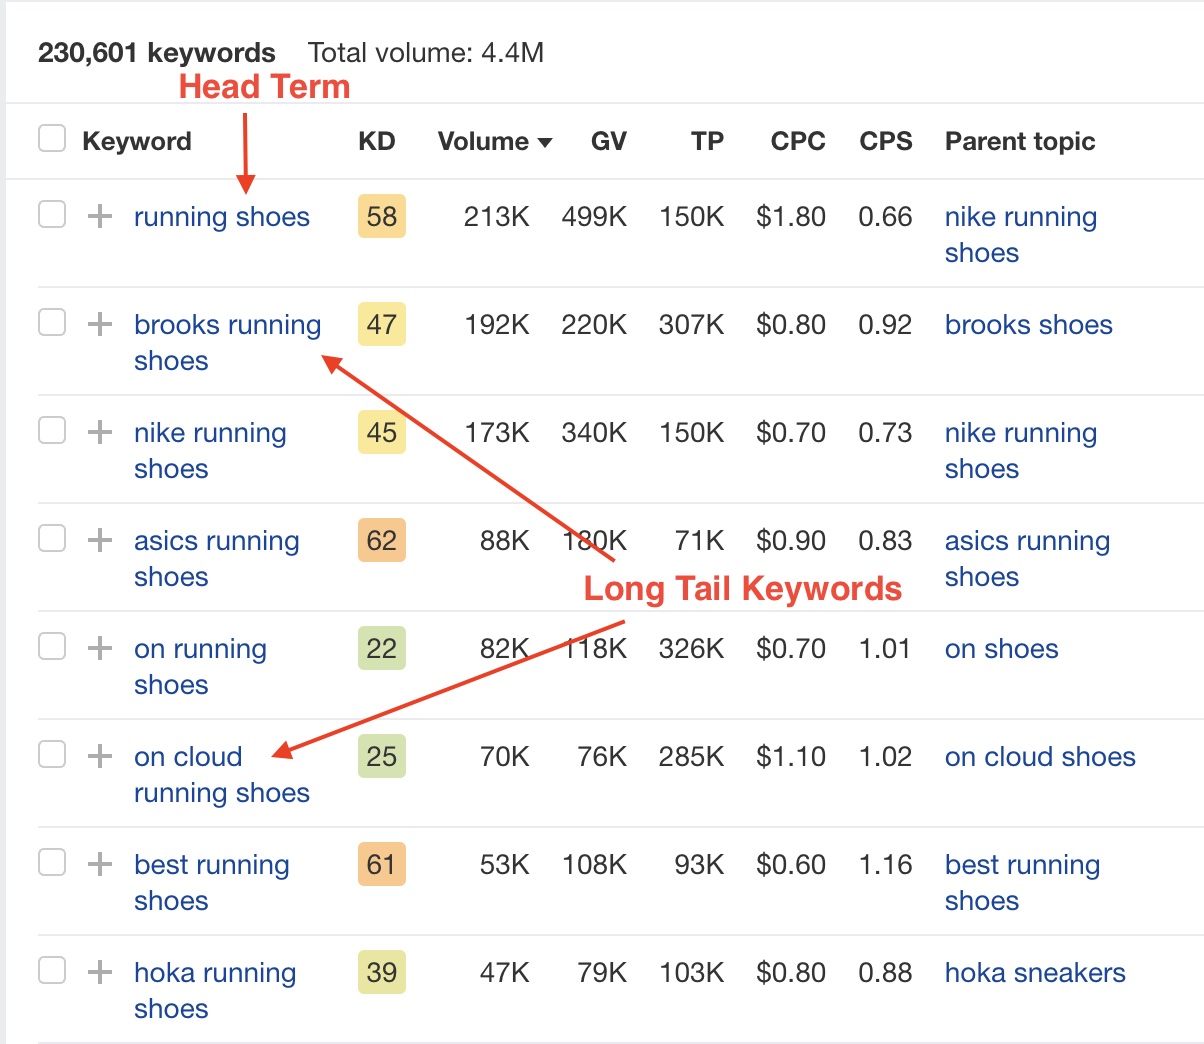Click plus icon next to on running shoes
This screenshot has width=1204, height=1044.
pos(99,648)
